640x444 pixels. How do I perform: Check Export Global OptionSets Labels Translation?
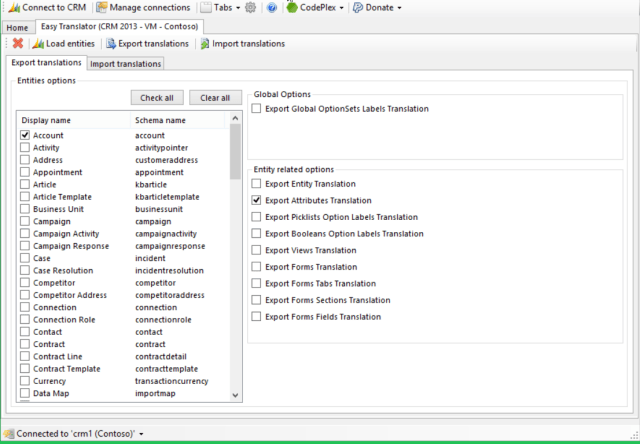tap(257, 108)
